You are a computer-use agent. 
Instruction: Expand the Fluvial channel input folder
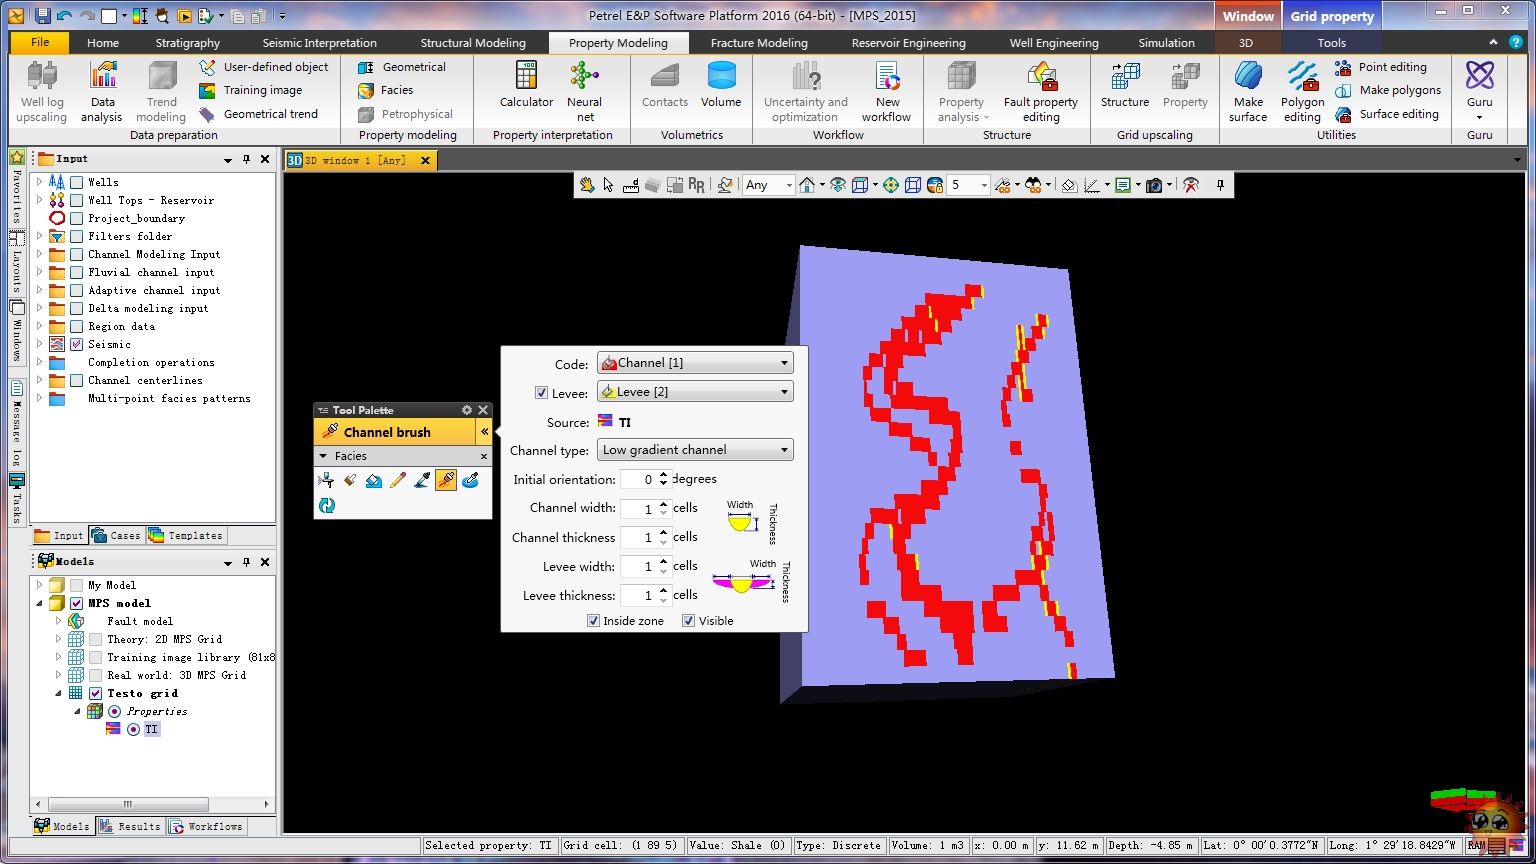pyautogui.click(x=40, y=272)
